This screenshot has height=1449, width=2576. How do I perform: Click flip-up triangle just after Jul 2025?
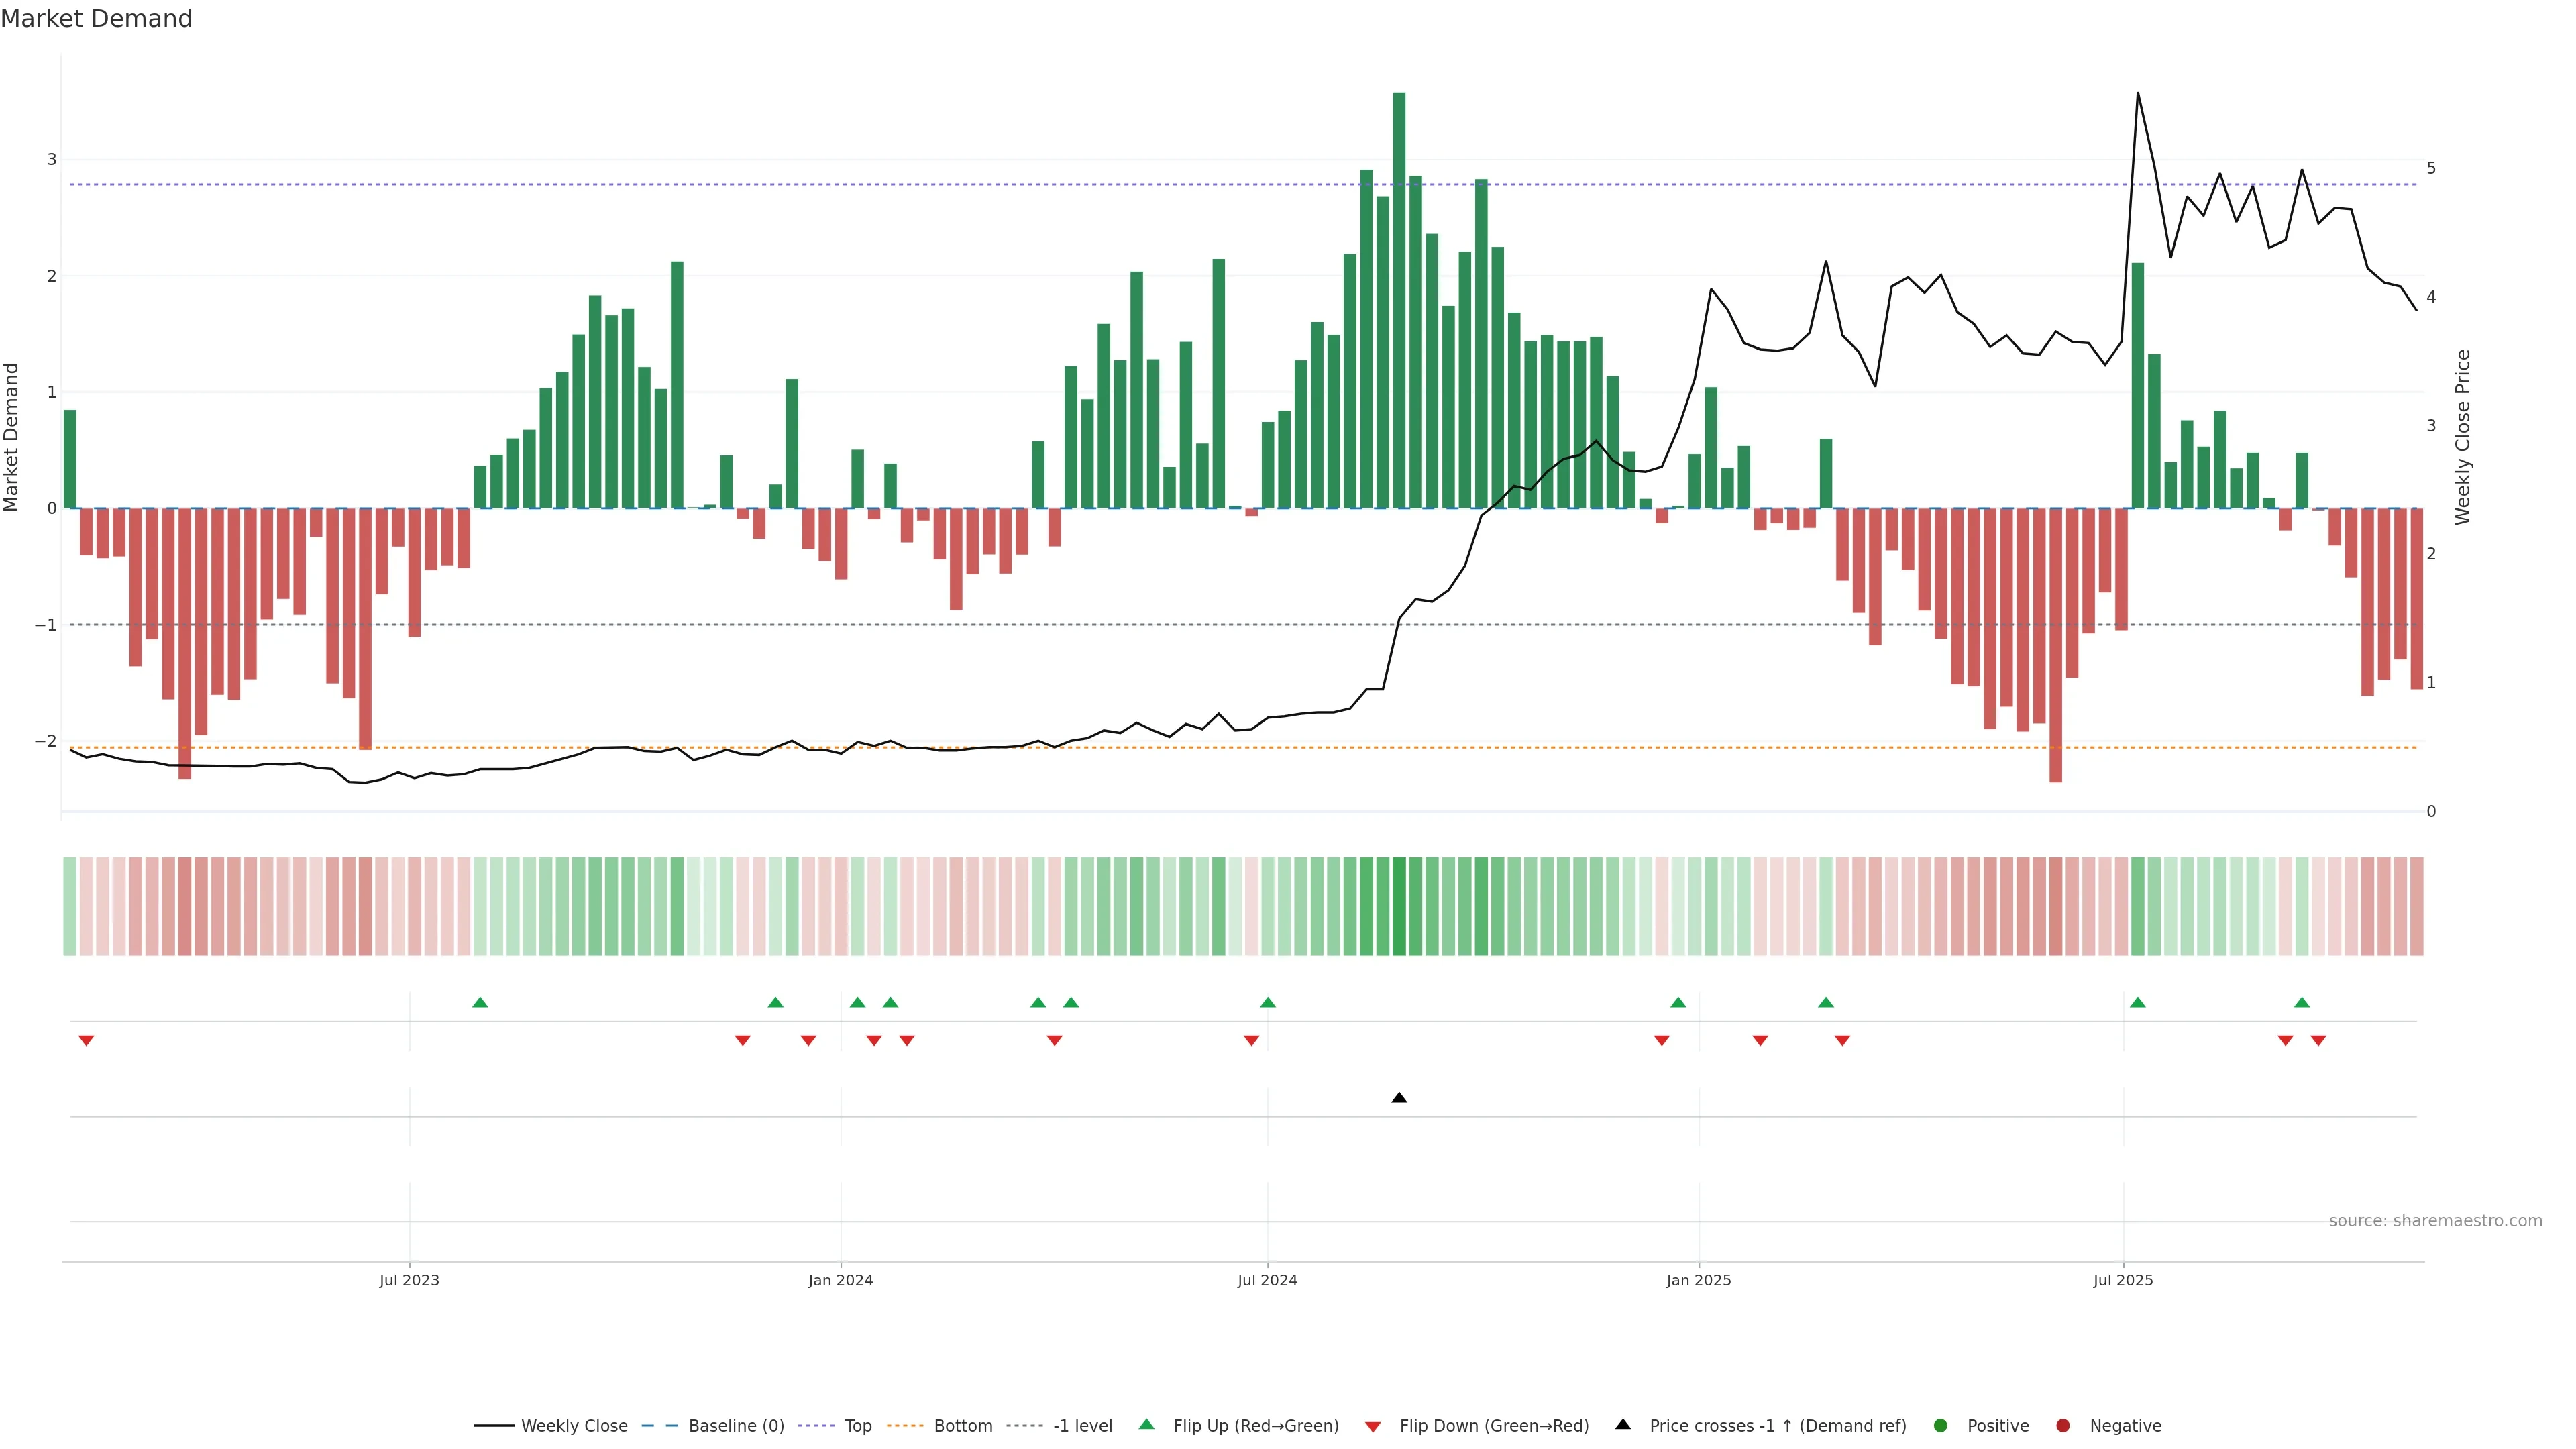pyautogui.click(x=2137, y=1003)
